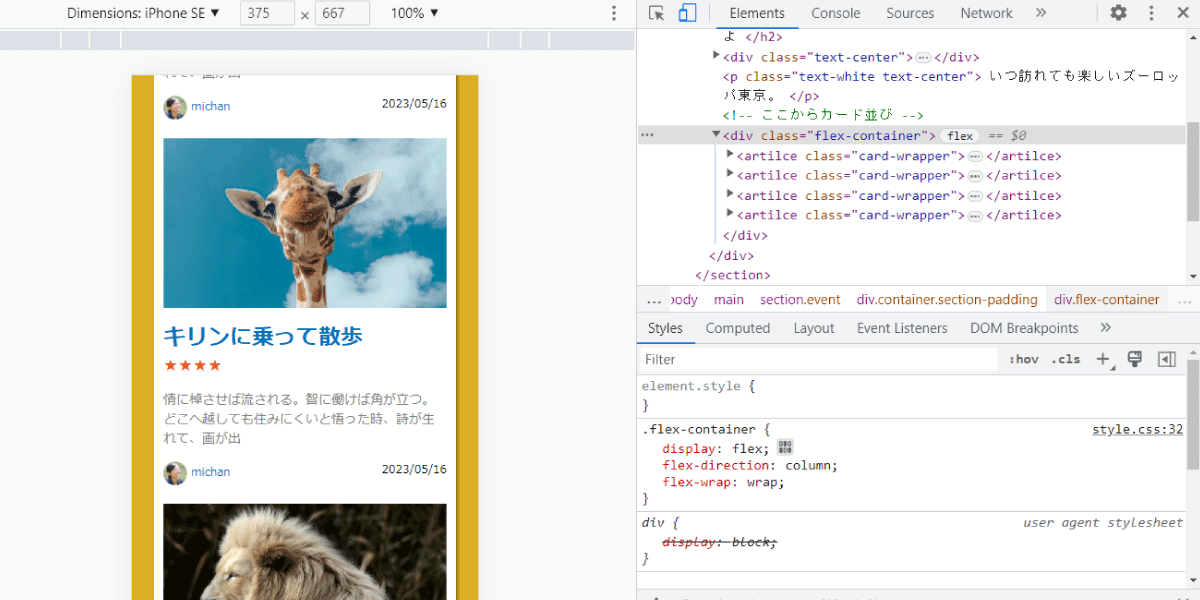Open the Network panel tab
The image size is (1200, 600).
tap(986, 13)
